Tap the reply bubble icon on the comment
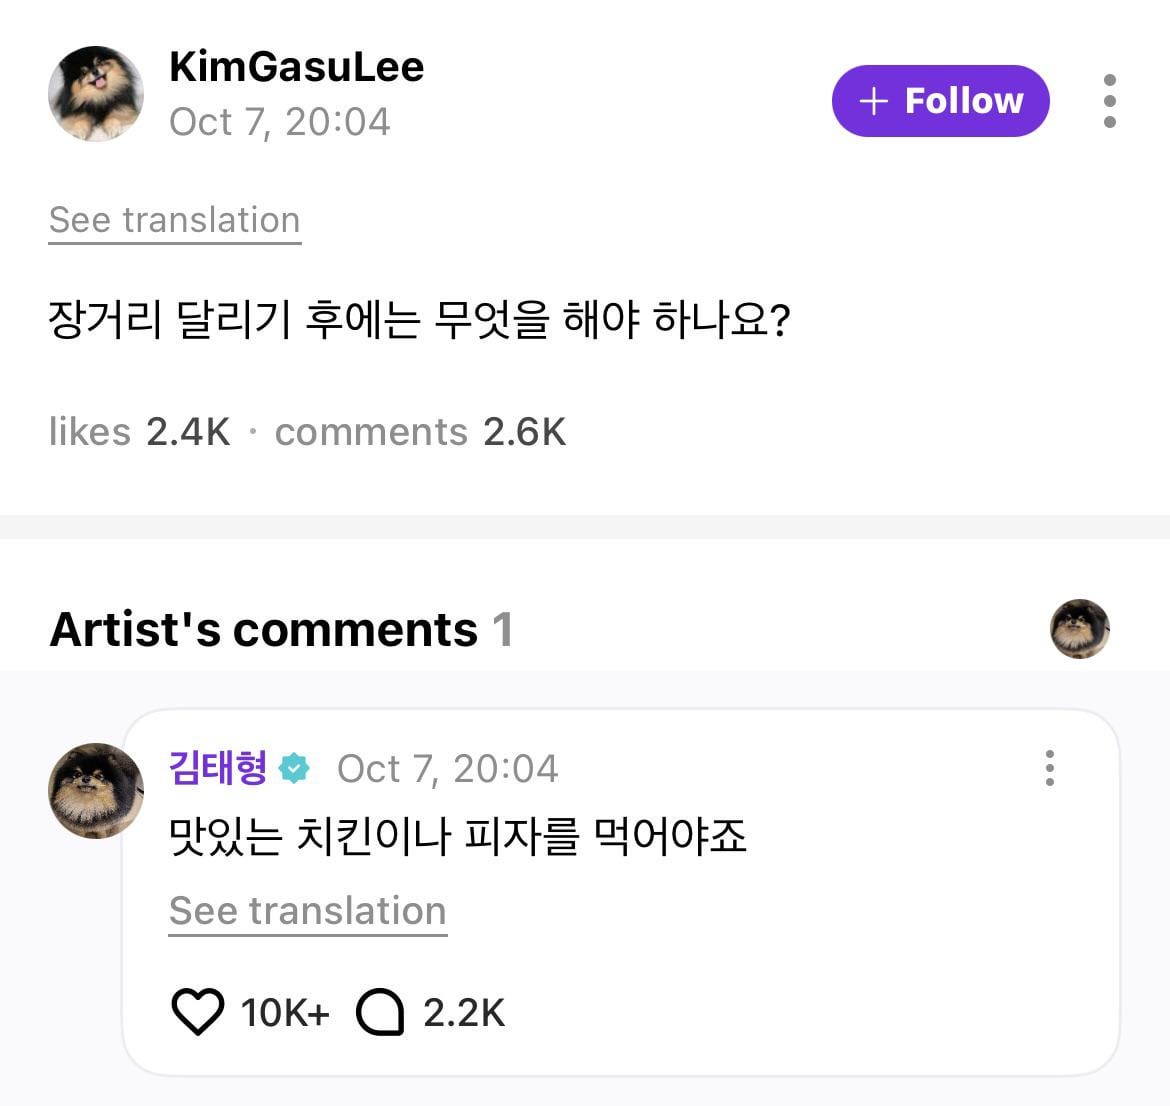 click(380, 1012)
